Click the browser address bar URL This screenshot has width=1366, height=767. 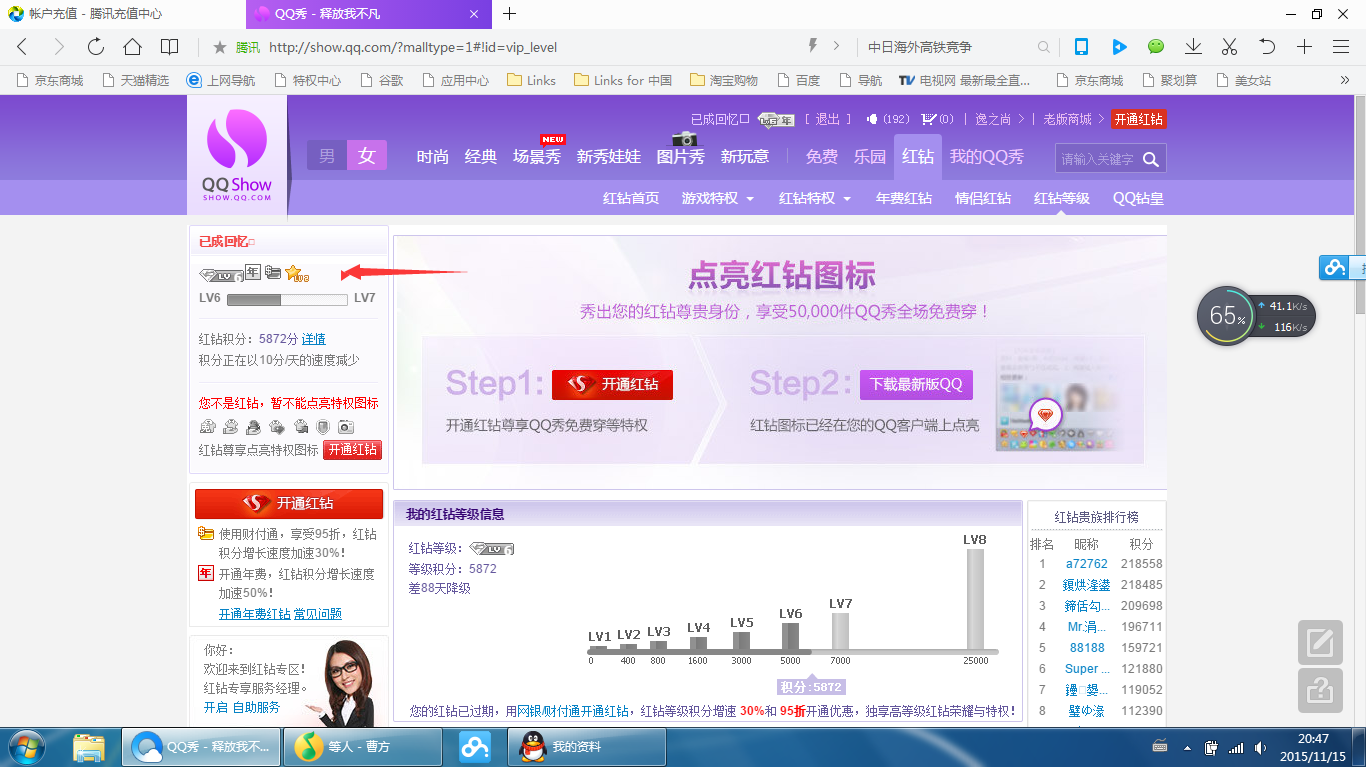[413, 47]
